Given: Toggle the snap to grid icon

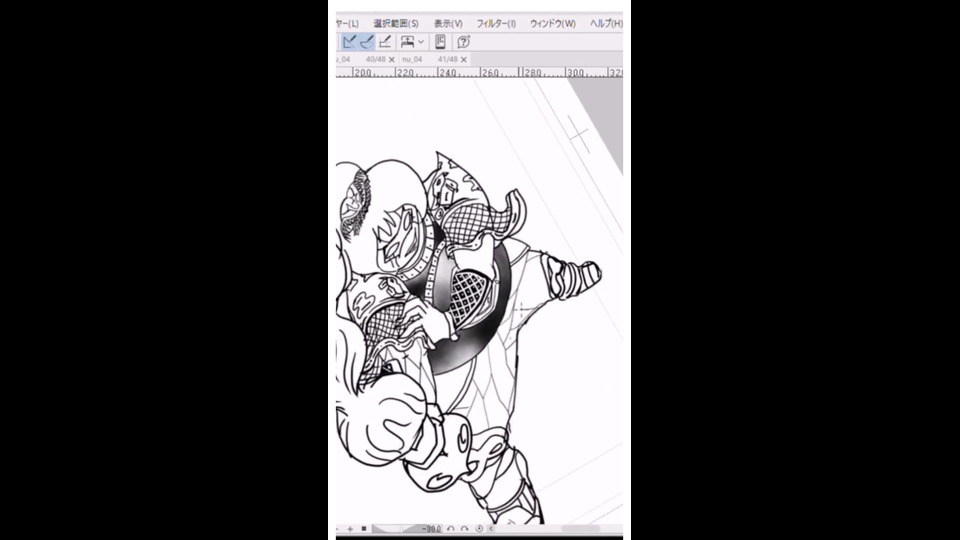Looking at the screenshot, I should [x=384, y=42].
